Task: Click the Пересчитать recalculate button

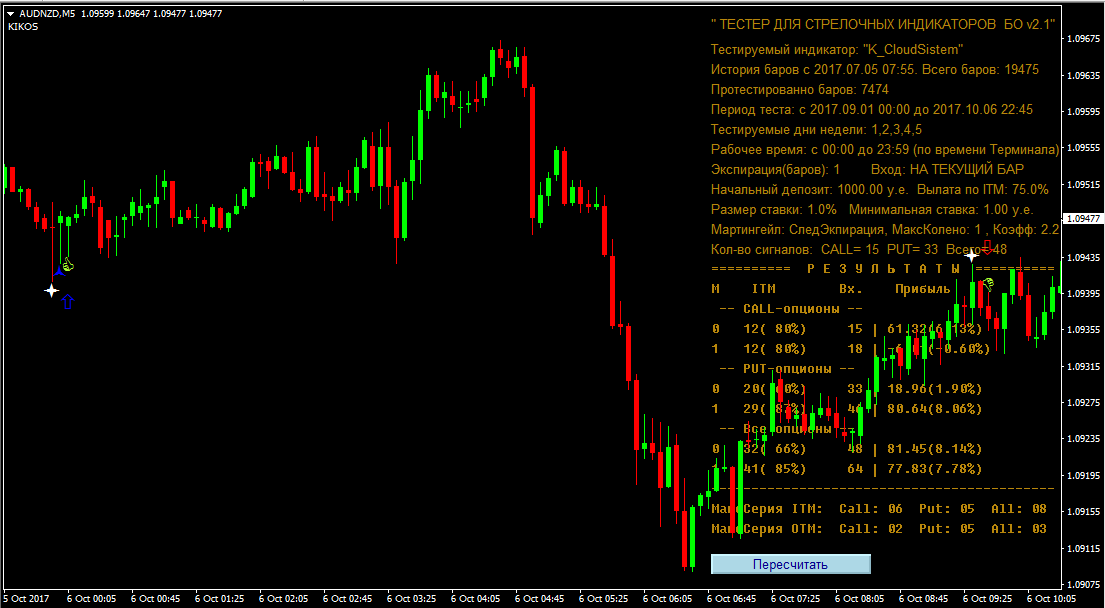Action: click(790, 564)
